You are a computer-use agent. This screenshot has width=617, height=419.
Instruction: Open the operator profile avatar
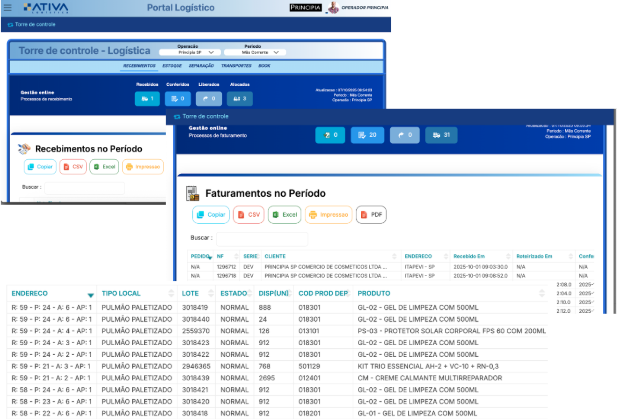pos(333,7)
